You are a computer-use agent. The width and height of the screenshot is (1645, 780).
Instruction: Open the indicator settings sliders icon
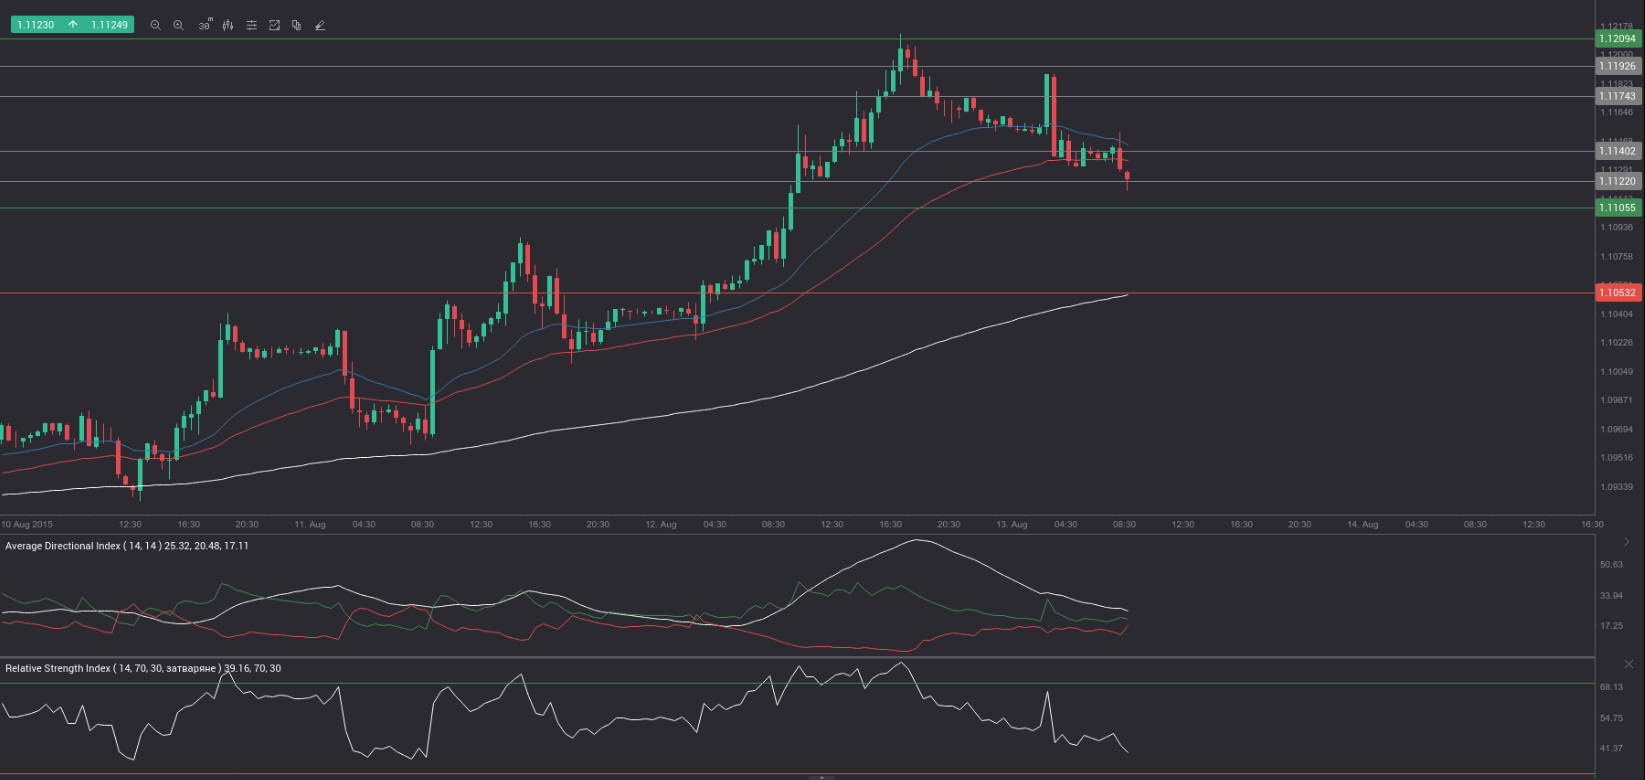coord(251,25)
